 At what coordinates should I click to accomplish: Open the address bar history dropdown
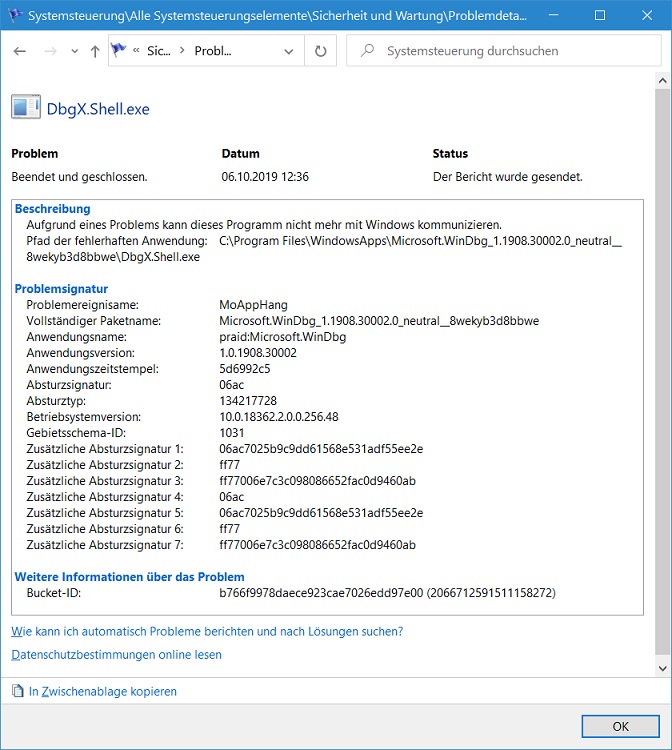(288, 51)
